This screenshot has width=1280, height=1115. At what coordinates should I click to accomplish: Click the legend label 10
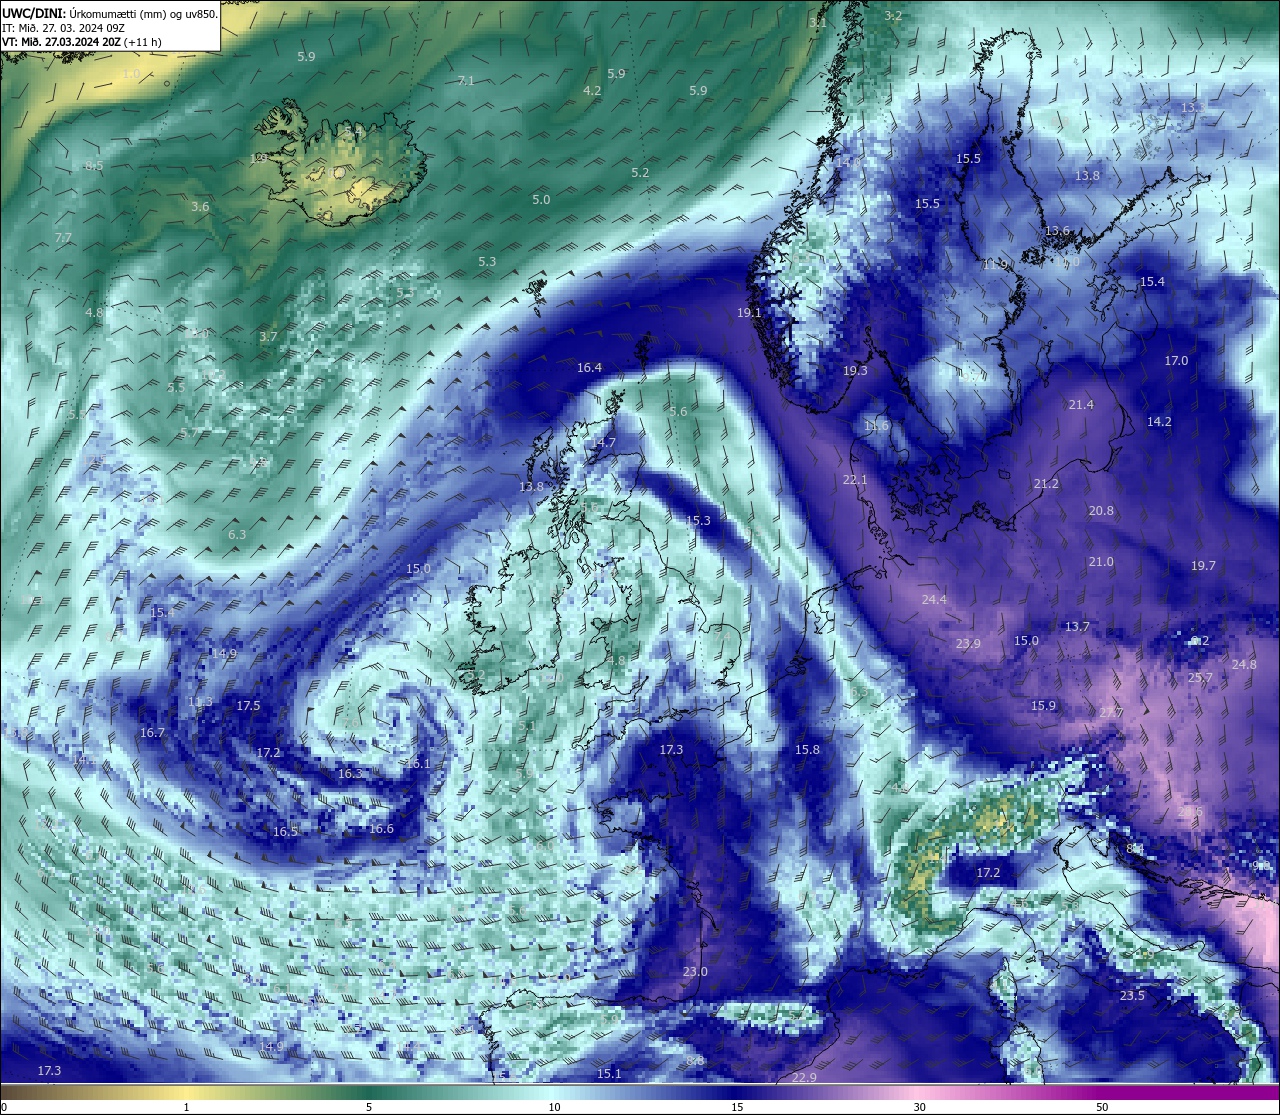[553, 1107]
